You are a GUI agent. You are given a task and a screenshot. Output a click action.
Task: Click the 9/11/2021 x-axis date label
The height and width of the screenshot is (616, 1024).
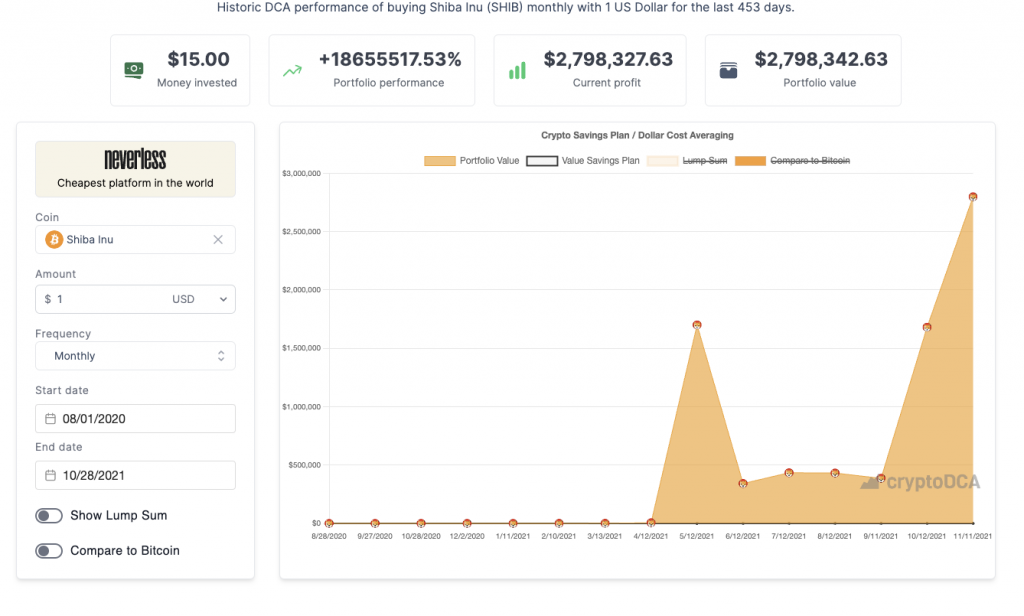tap(880, 536)
